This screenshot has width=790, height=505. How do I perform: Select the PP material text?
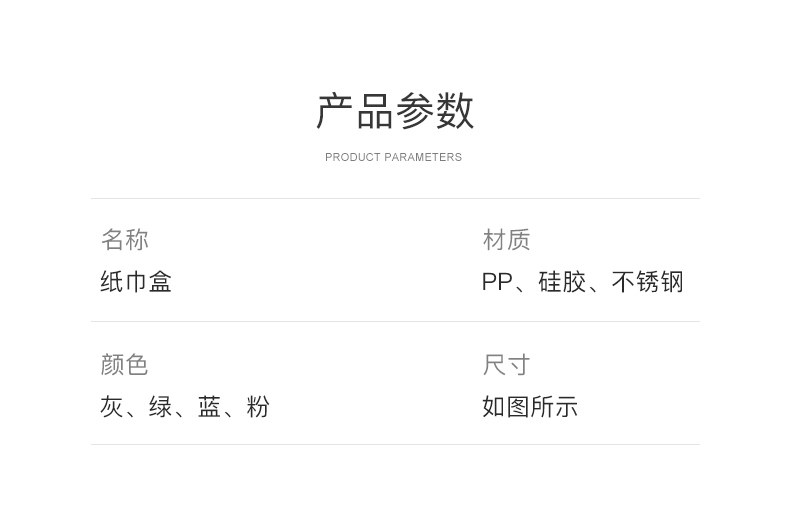coord(497,282)
